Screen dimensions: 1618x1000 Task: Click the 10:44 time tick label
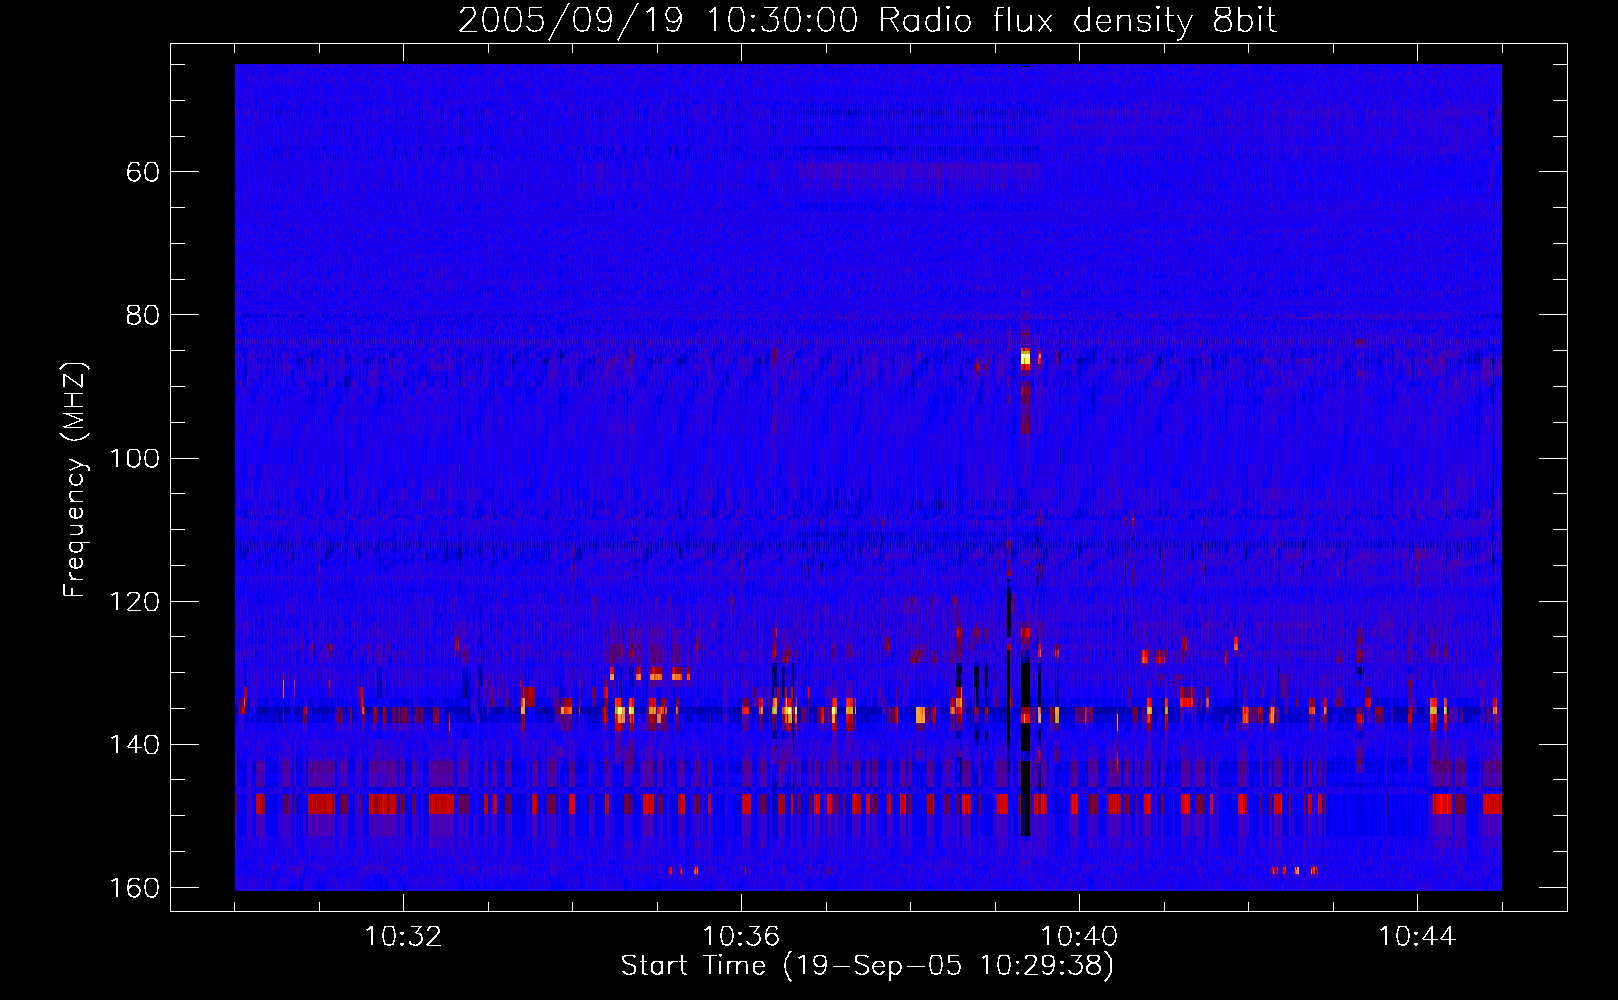click(1417, 937)
